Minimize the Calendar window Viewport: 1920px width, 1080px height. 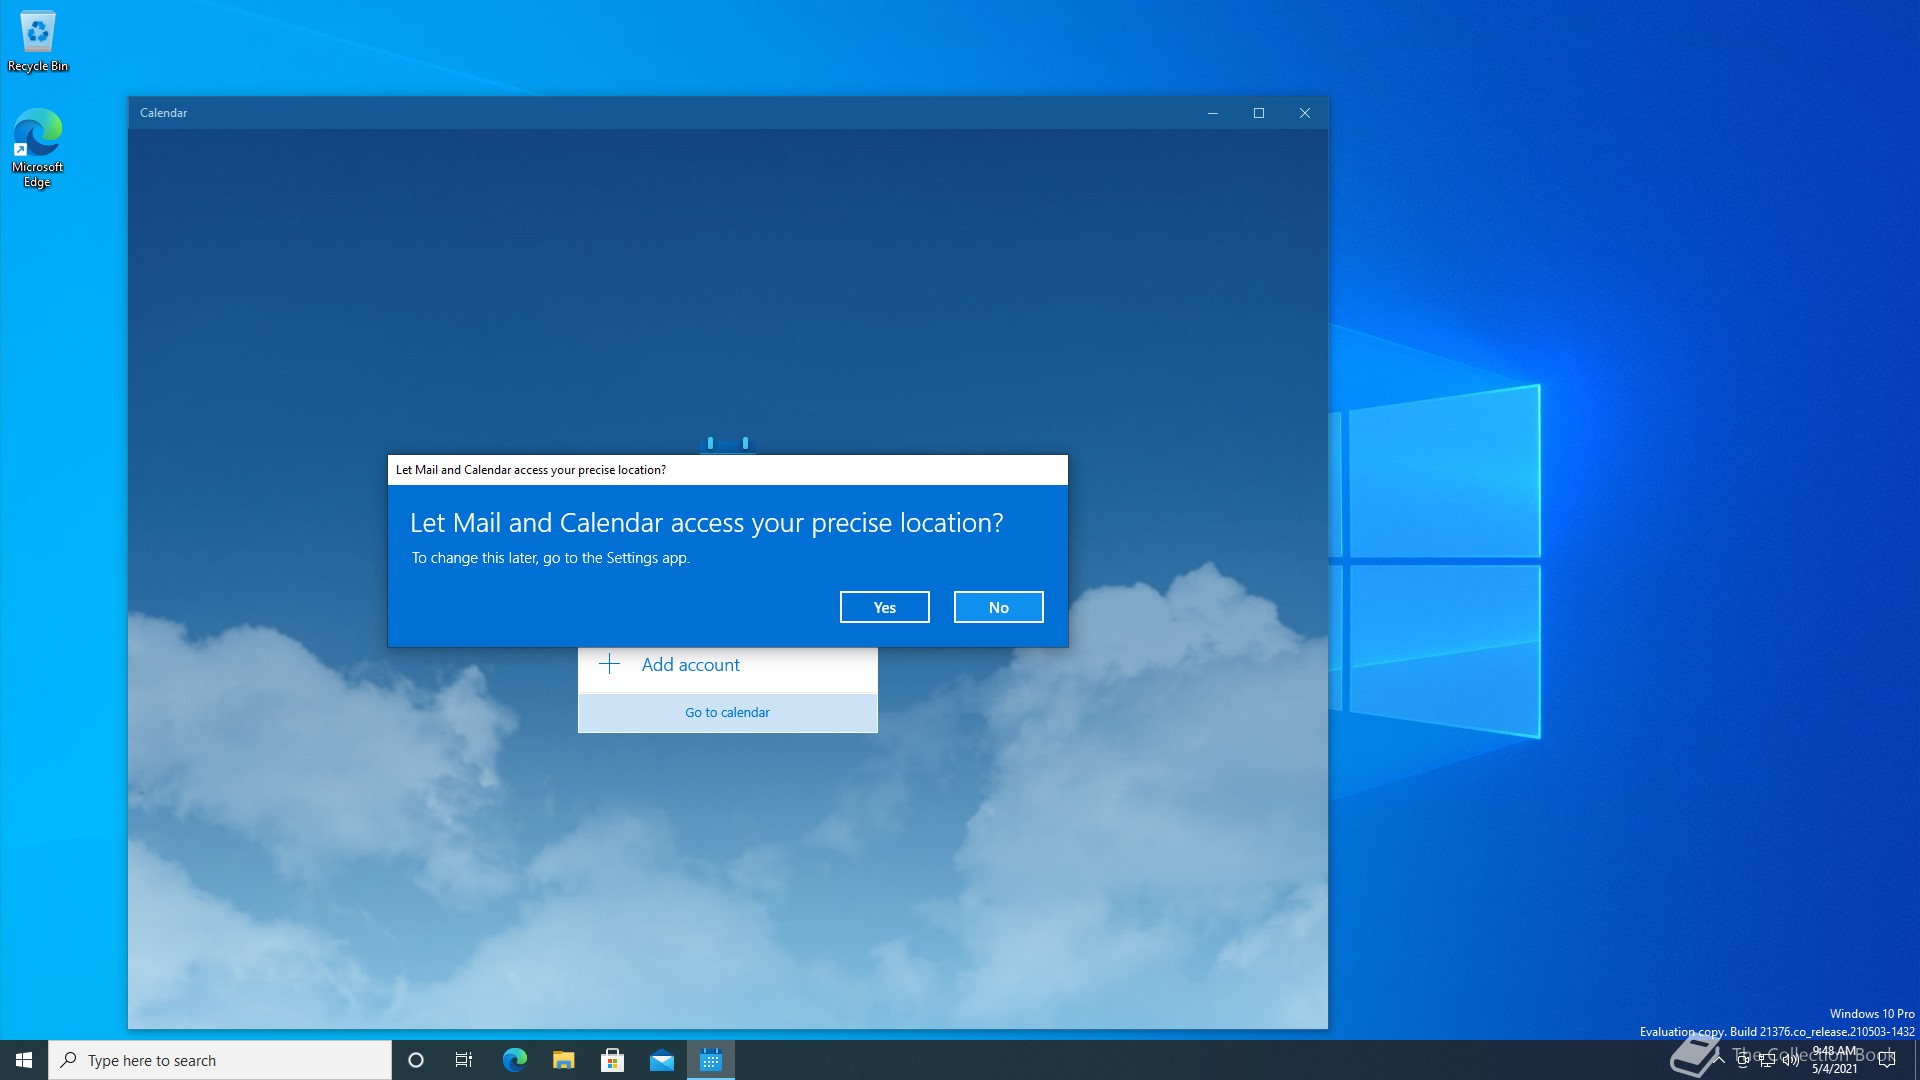pos(1213,113)
